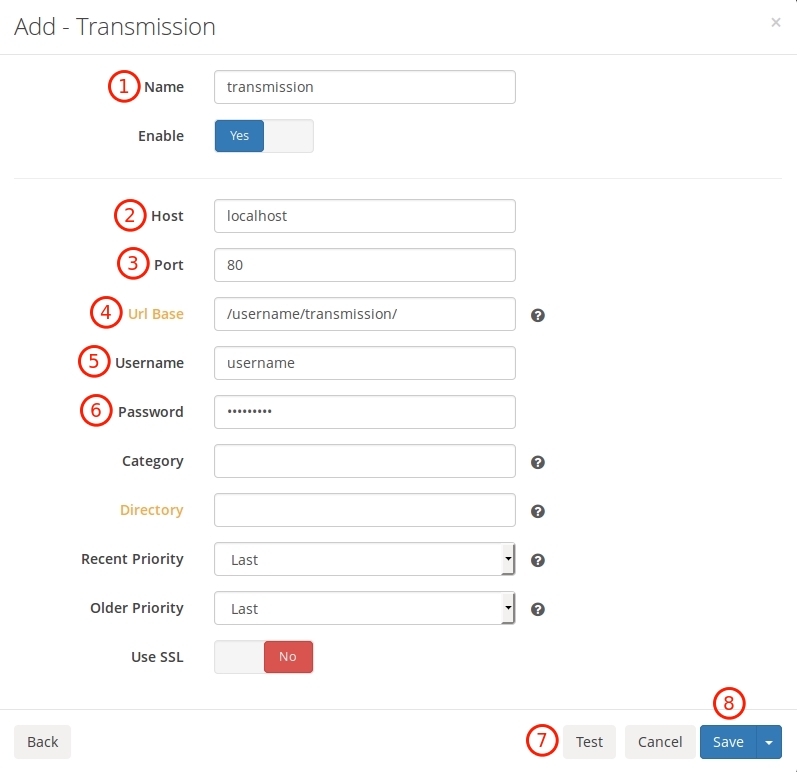Viewport: 797px width, 772px height.
Task: Select the Username input field
Action: [x=364, y=363]
